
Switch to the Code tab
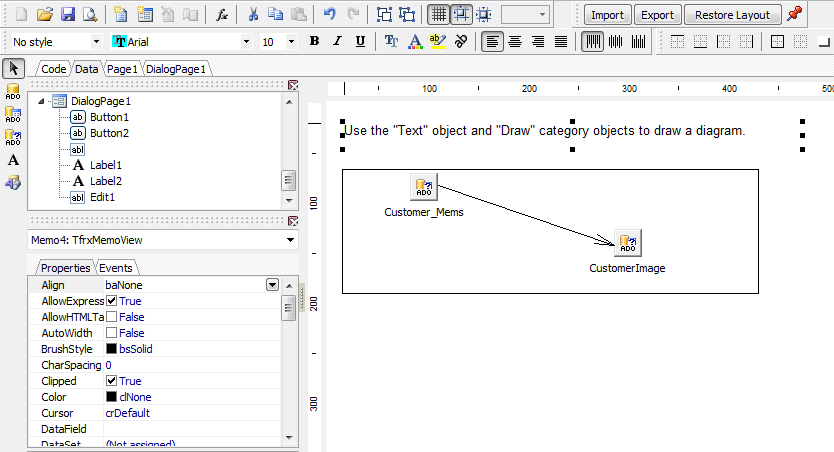click(54, 69)
